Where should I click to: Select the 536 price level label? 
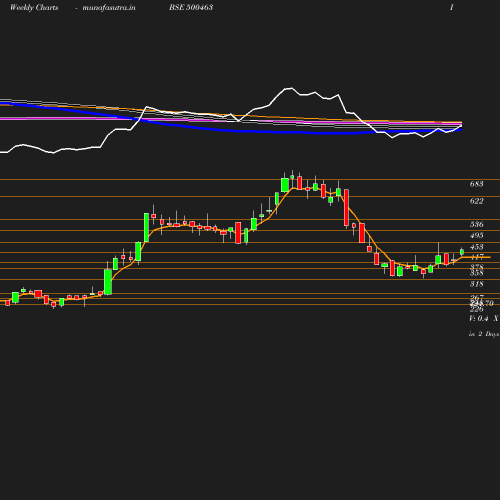476,224
